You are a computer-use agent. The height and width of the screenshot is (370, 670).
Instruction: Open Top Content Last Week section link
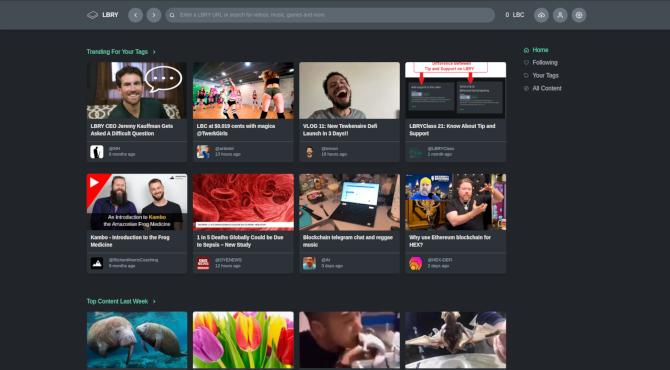pyautogui.click(x=118, y=302)
